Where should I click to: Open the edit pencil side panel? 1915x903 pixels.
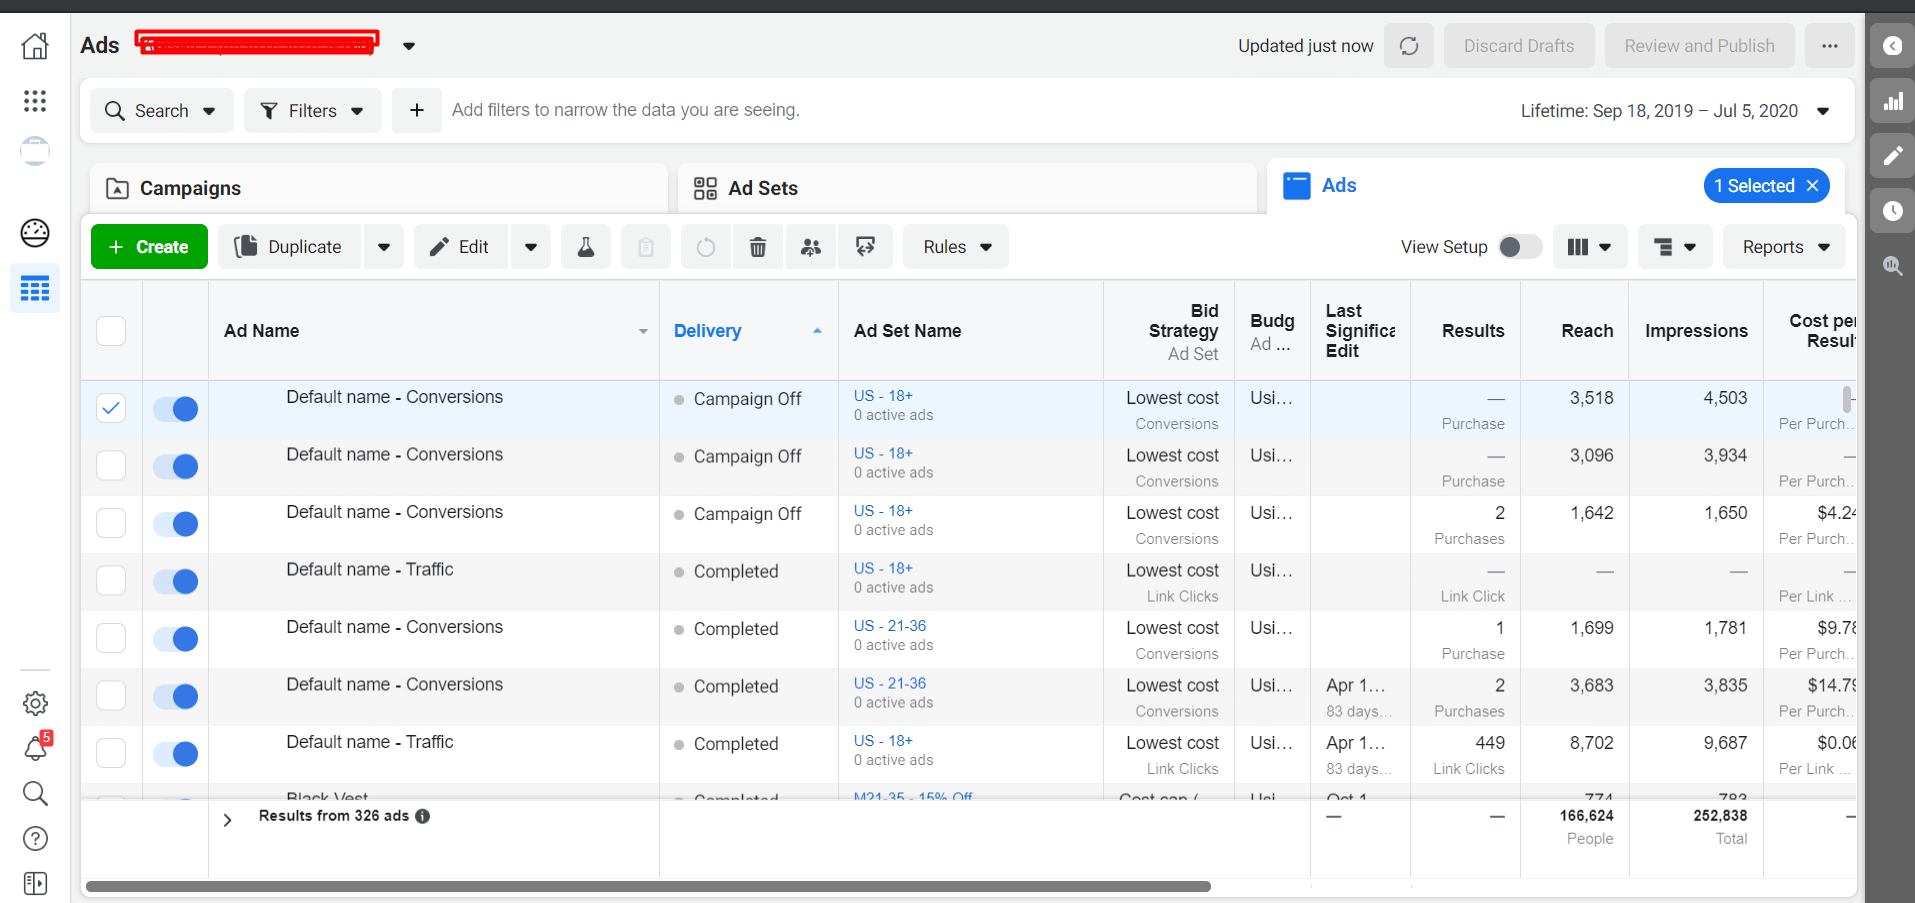(1892, 156)
